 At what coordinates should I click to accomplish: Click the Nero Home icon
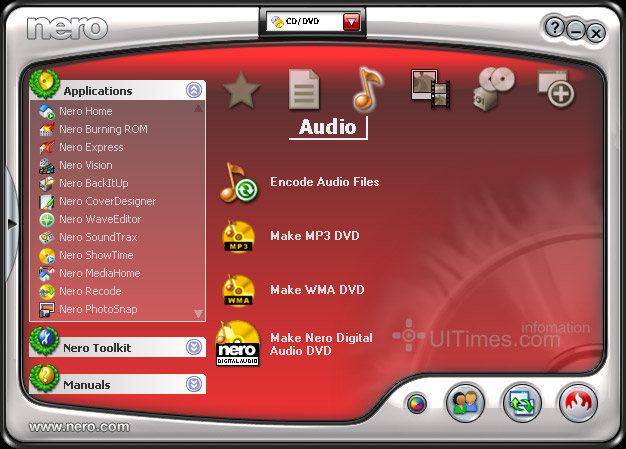47,111
